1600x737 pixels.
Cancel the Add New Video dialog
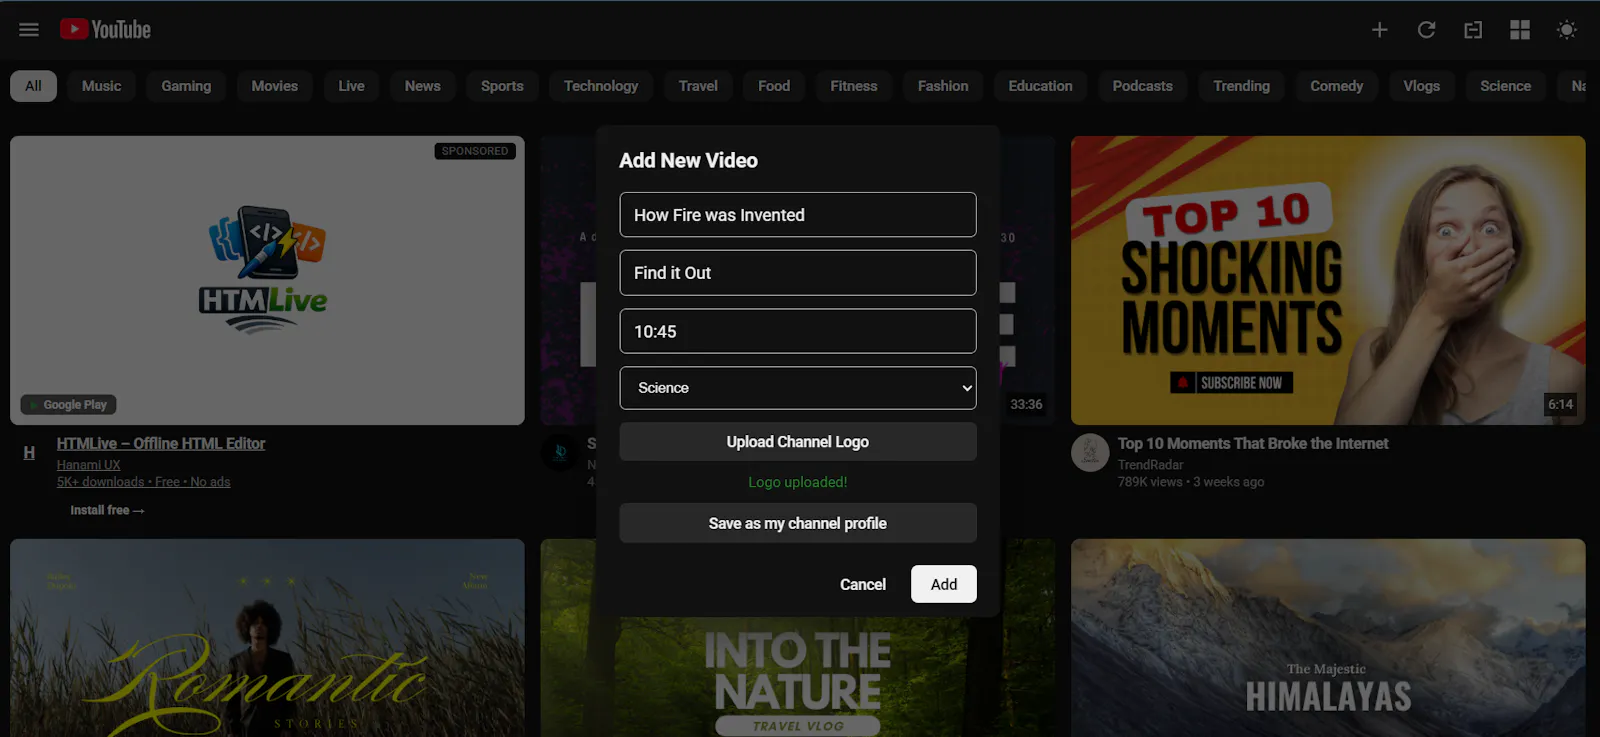pos(863,584)
